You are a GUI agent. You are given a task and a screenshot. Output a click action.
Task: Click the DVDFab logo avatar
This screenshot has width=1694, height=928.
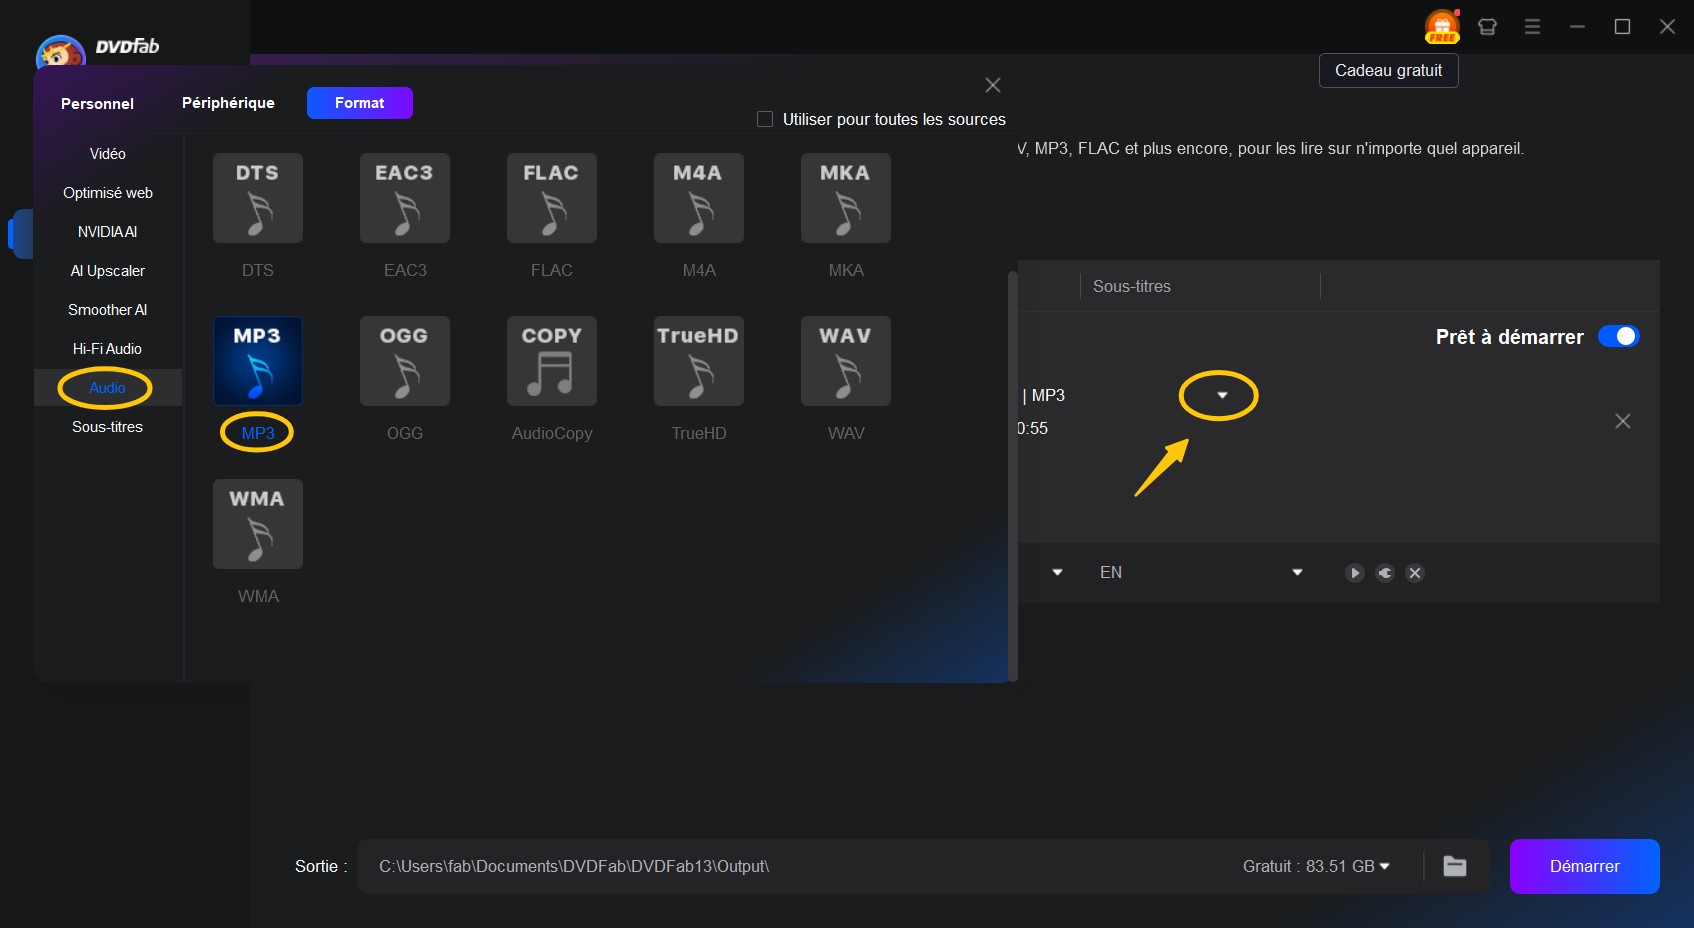59,51
